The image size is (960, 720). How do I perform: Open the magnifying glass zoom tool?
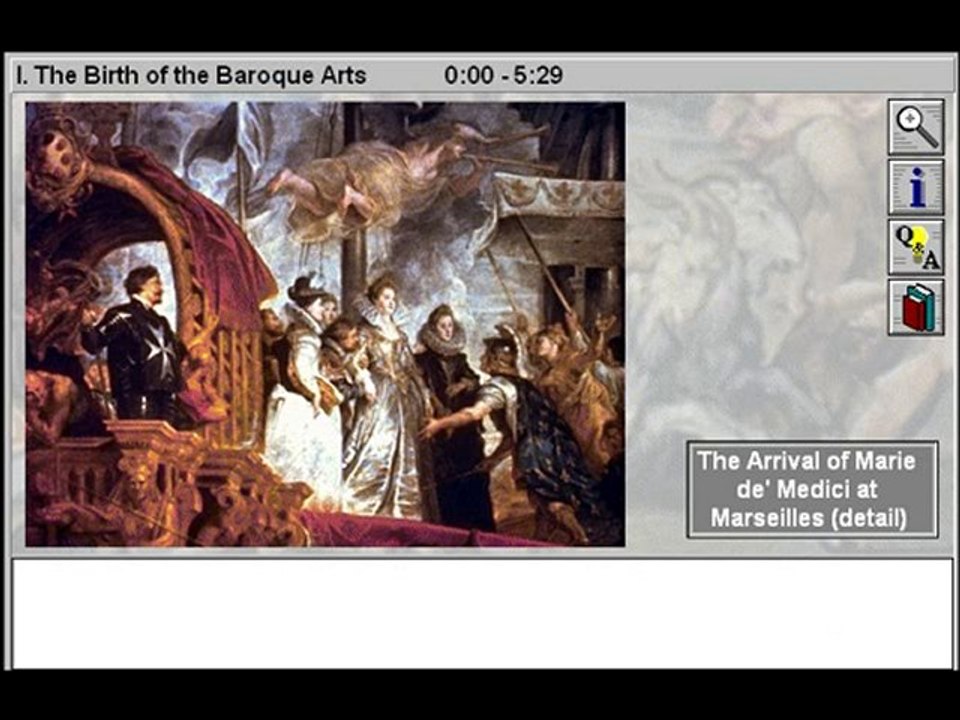point(916,127)
